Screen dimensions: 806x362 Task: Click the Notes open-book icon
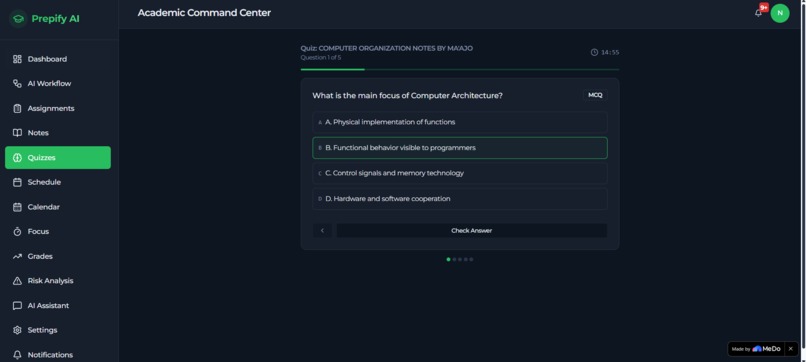point(17,133)
